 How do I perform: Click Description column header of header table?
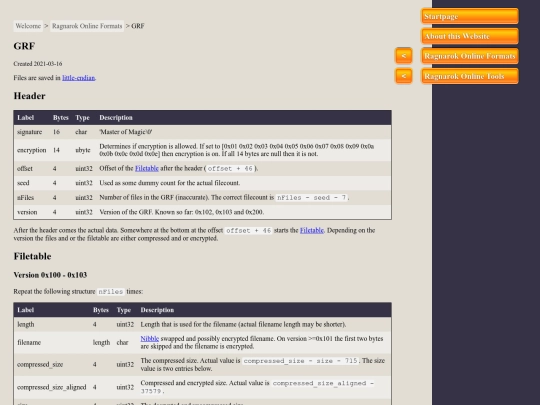pyautogui.click(x=116, y=117)
